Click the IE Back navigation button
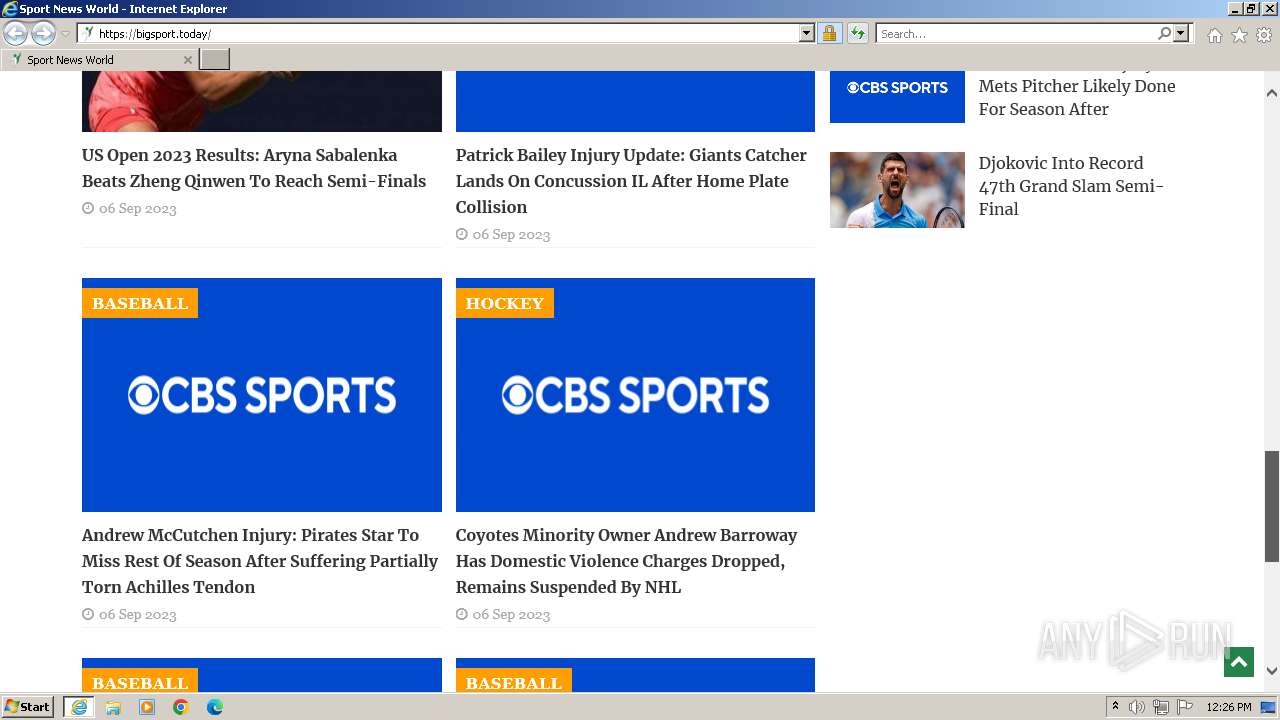This screenshot has height=720, width=1280. [x=15, y=33]
